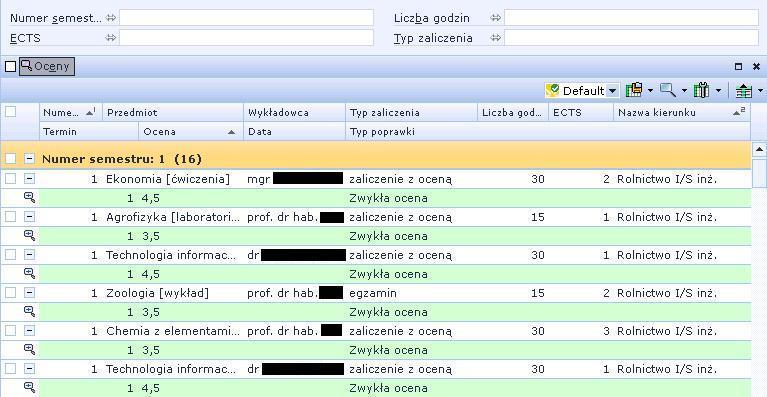Tick checkbox for Ekonomia [ćwiczenia] row
767x397 pixels.
pos(10,179)
